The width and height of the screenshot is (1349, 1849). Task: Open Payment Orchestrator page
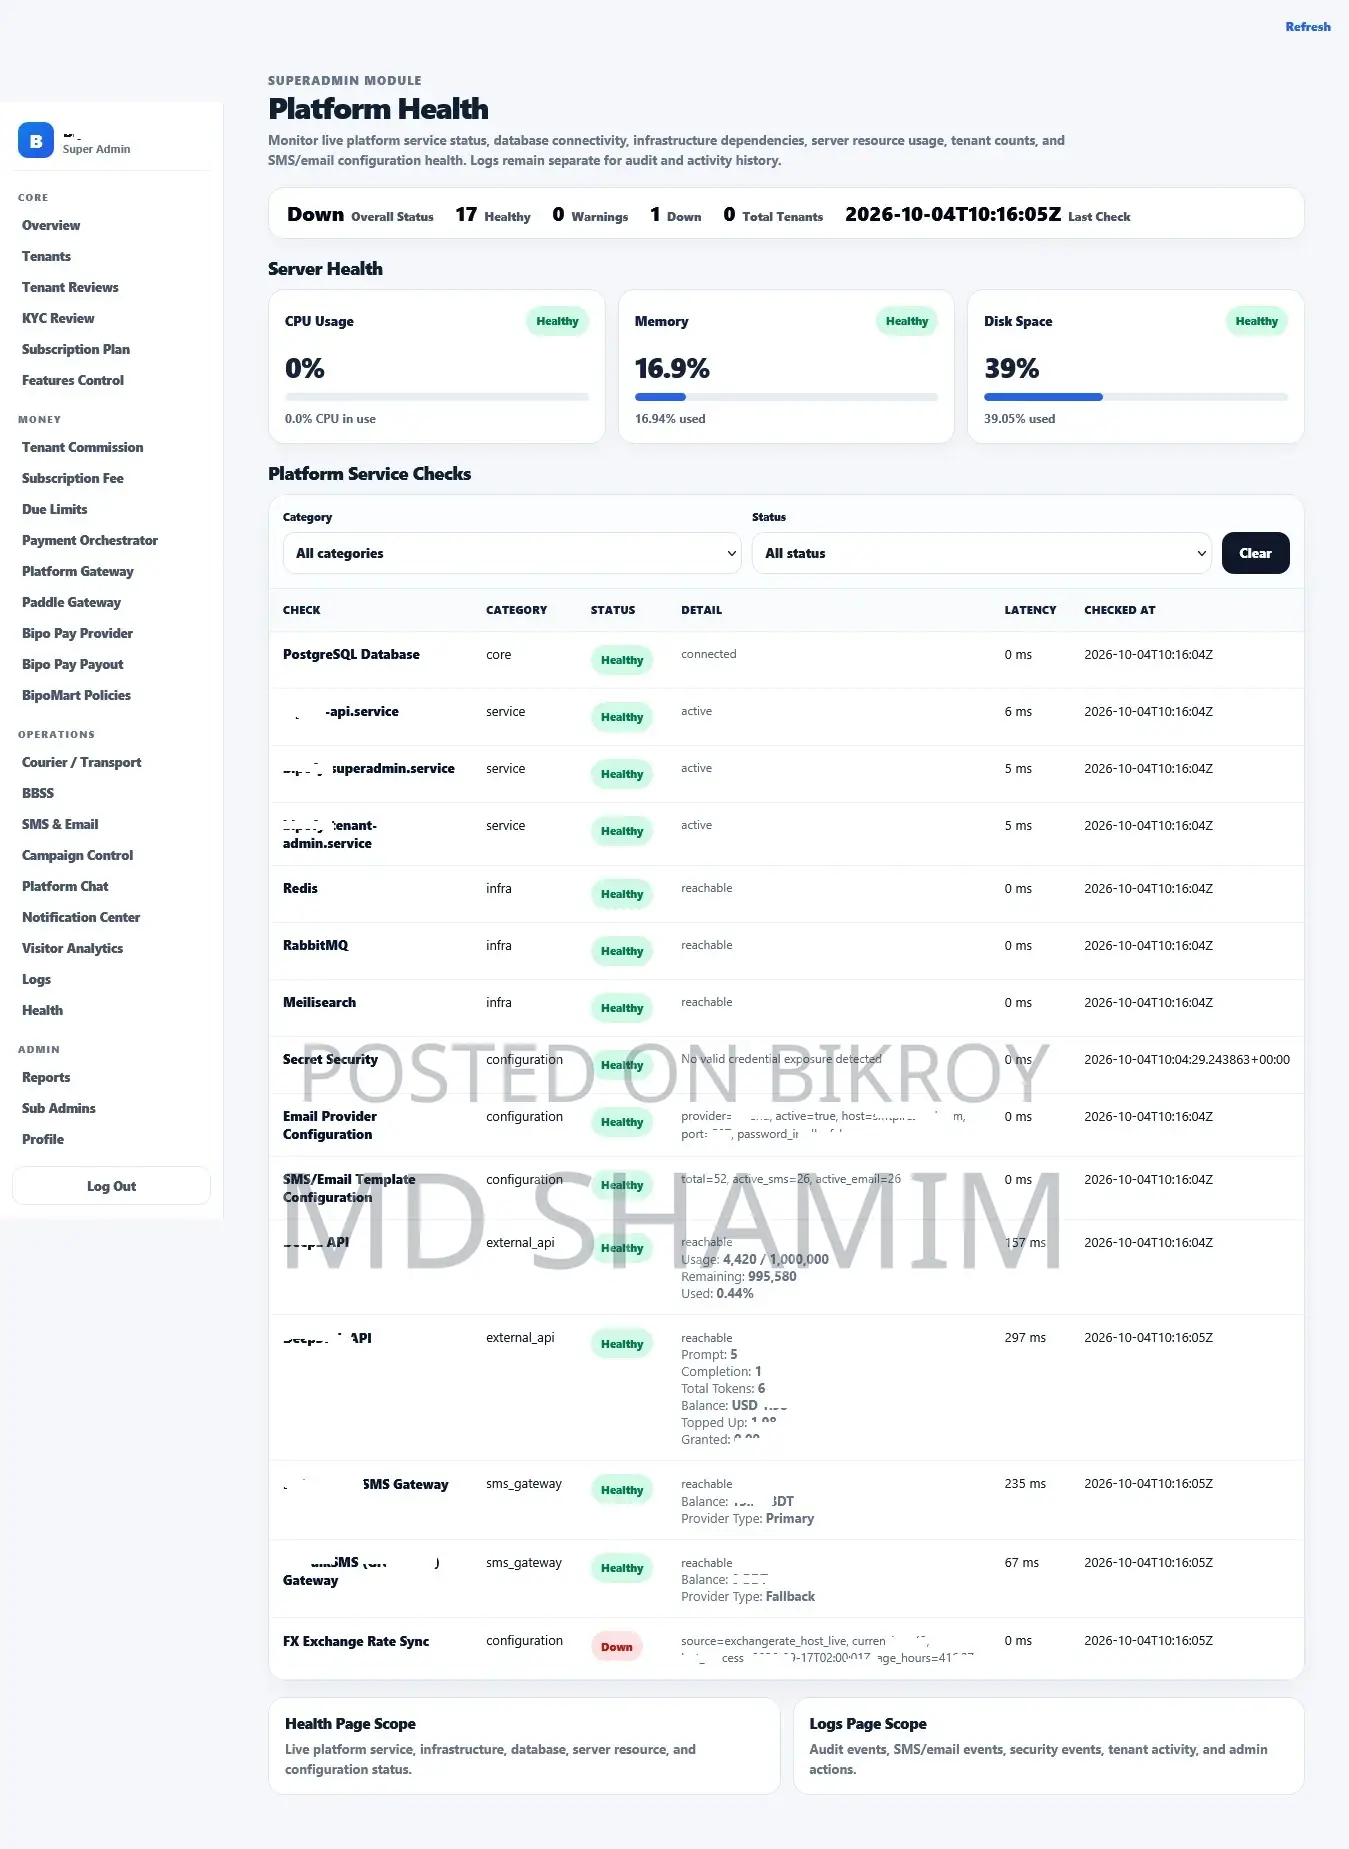pos(90,541)
